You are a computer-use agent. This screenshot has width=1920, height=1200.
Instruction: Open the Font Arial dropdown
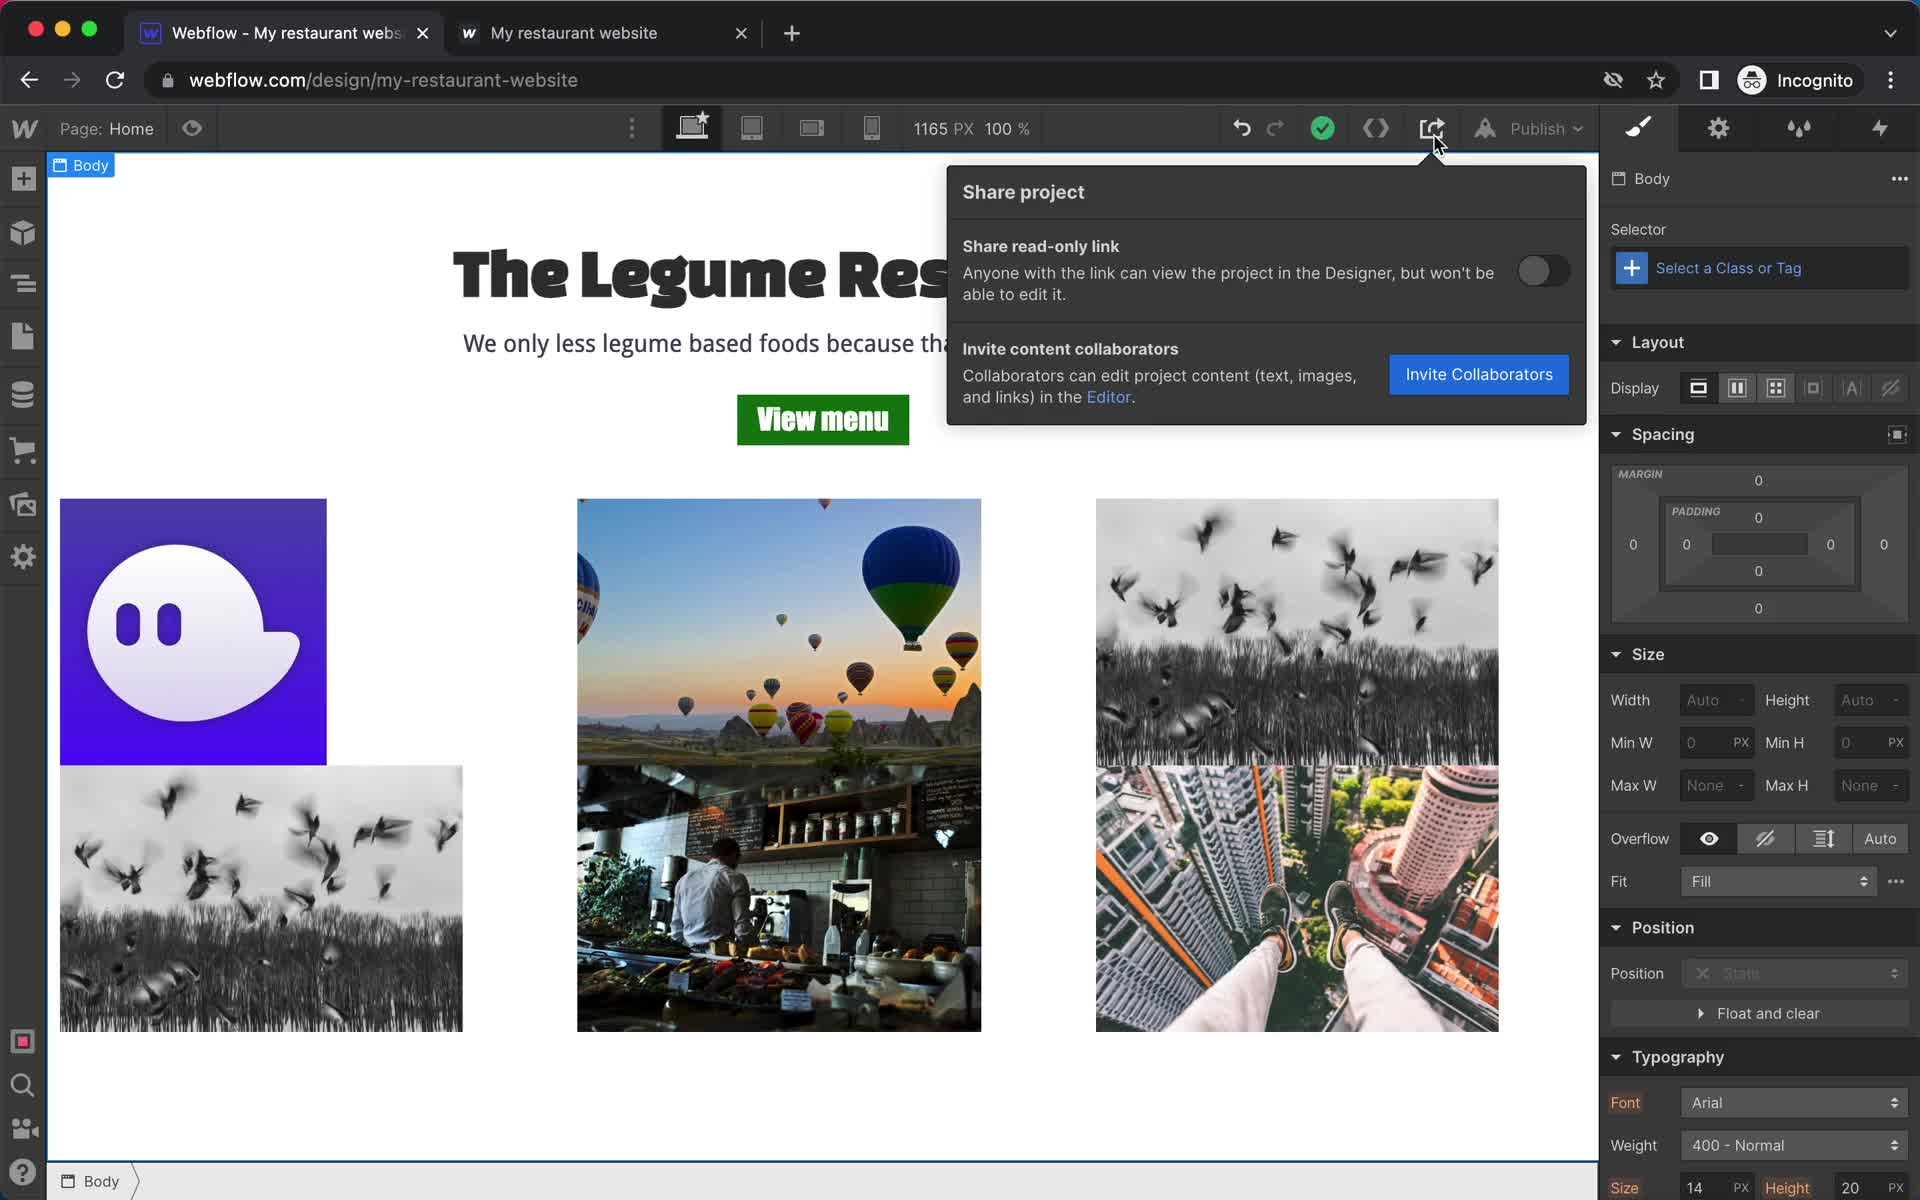pos(1794,1103)
